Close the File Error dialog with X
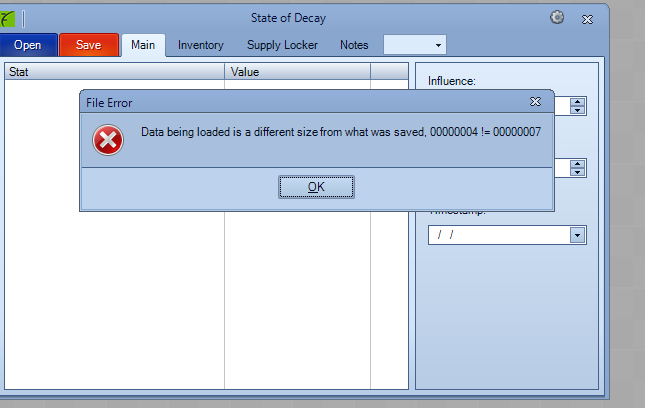 click(x=535, y=102)
